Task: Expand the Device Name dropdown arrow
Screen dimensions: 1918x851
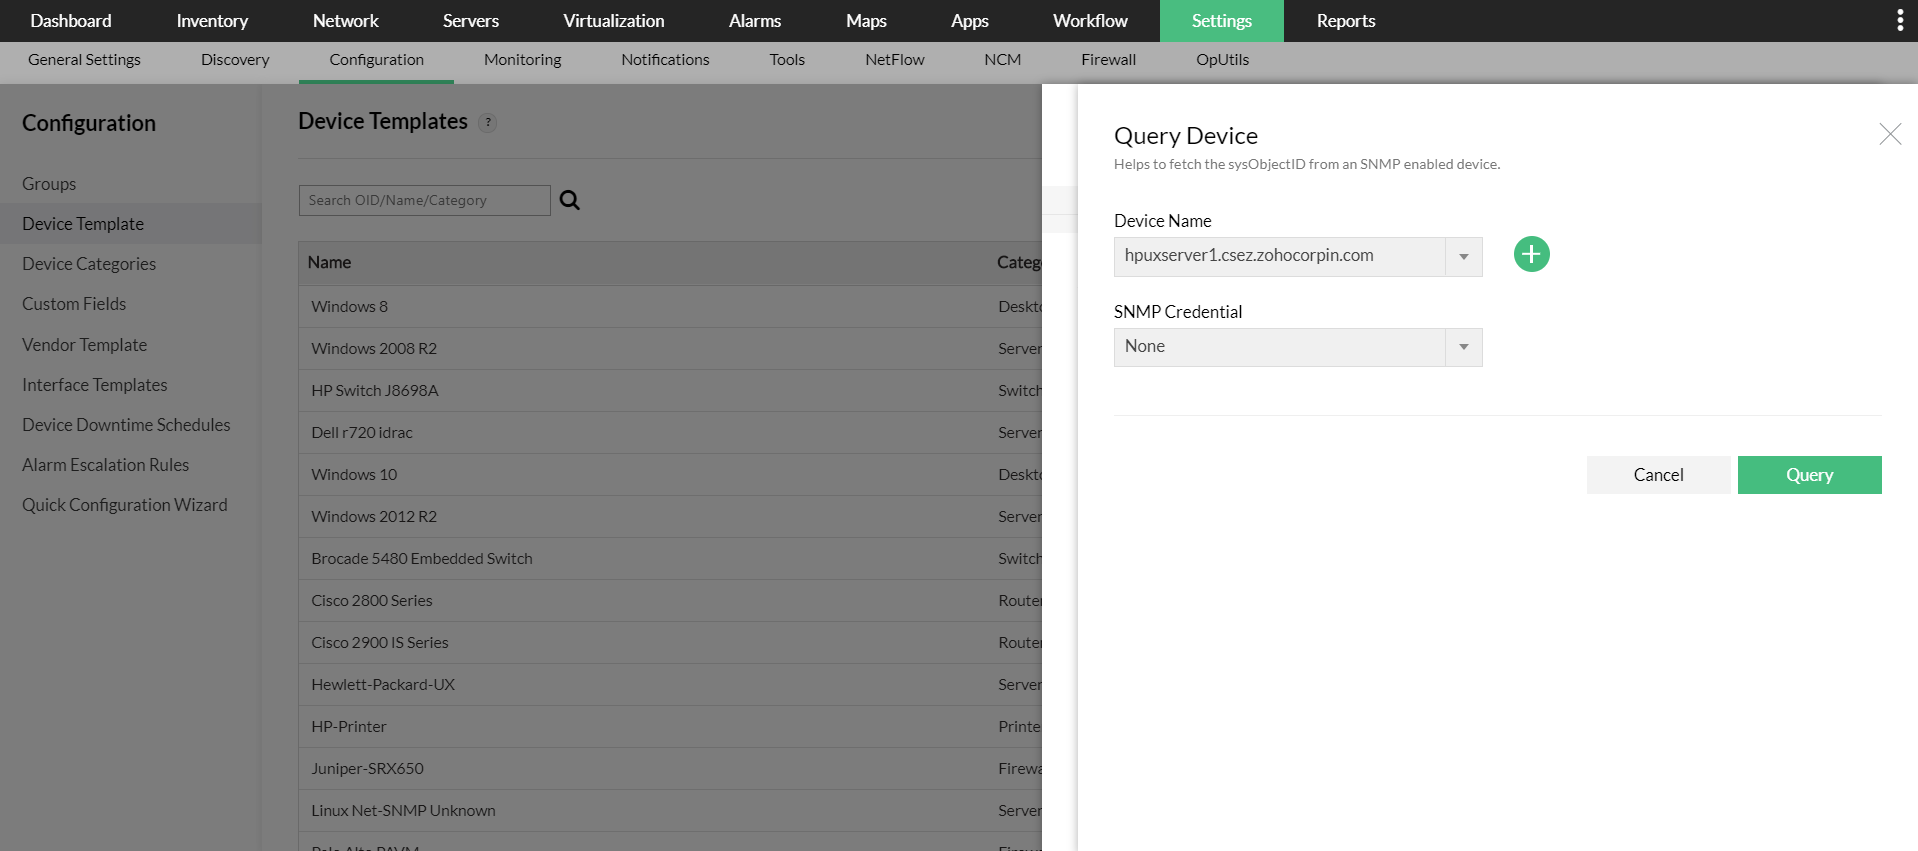Action: tap(1464, 257)
